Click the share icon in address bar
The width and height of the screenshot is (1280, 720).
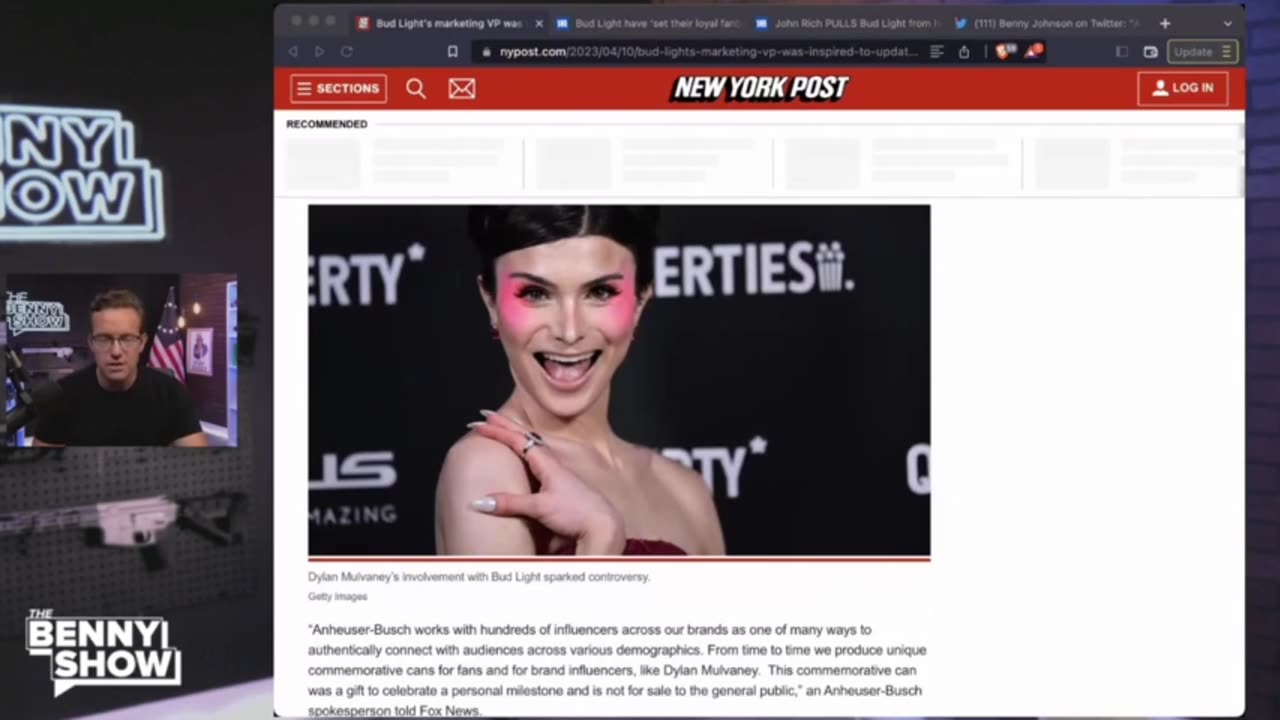click(x=964, y=51)
